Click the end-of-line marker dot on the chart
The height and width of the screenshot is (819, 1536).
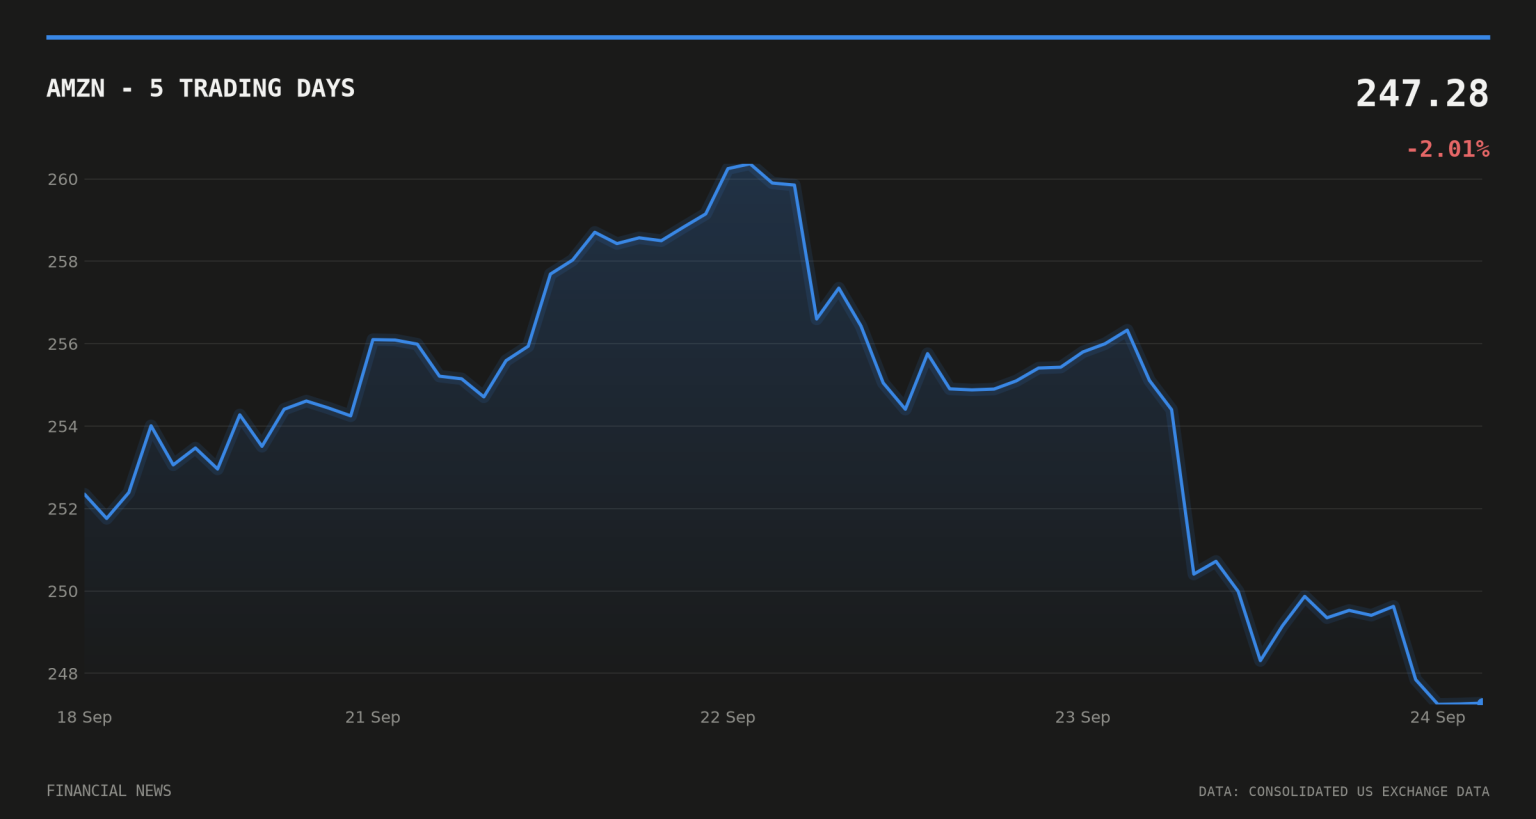point(1481,702)
